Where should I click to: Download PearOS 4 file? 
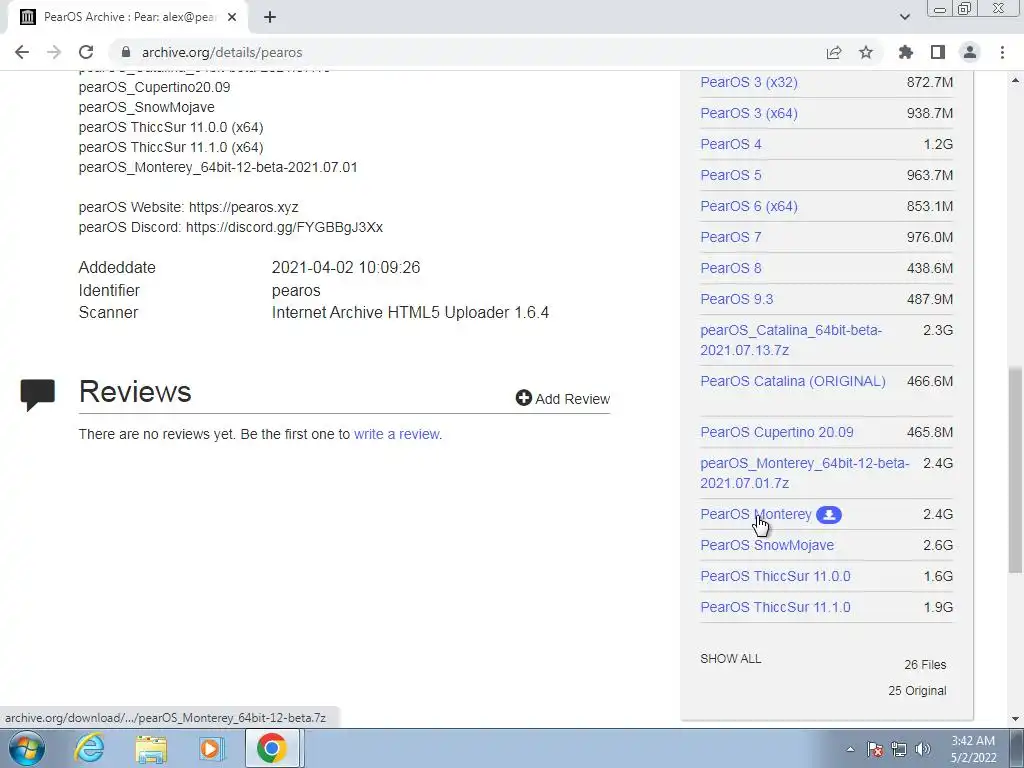click(x=731, y=144)
